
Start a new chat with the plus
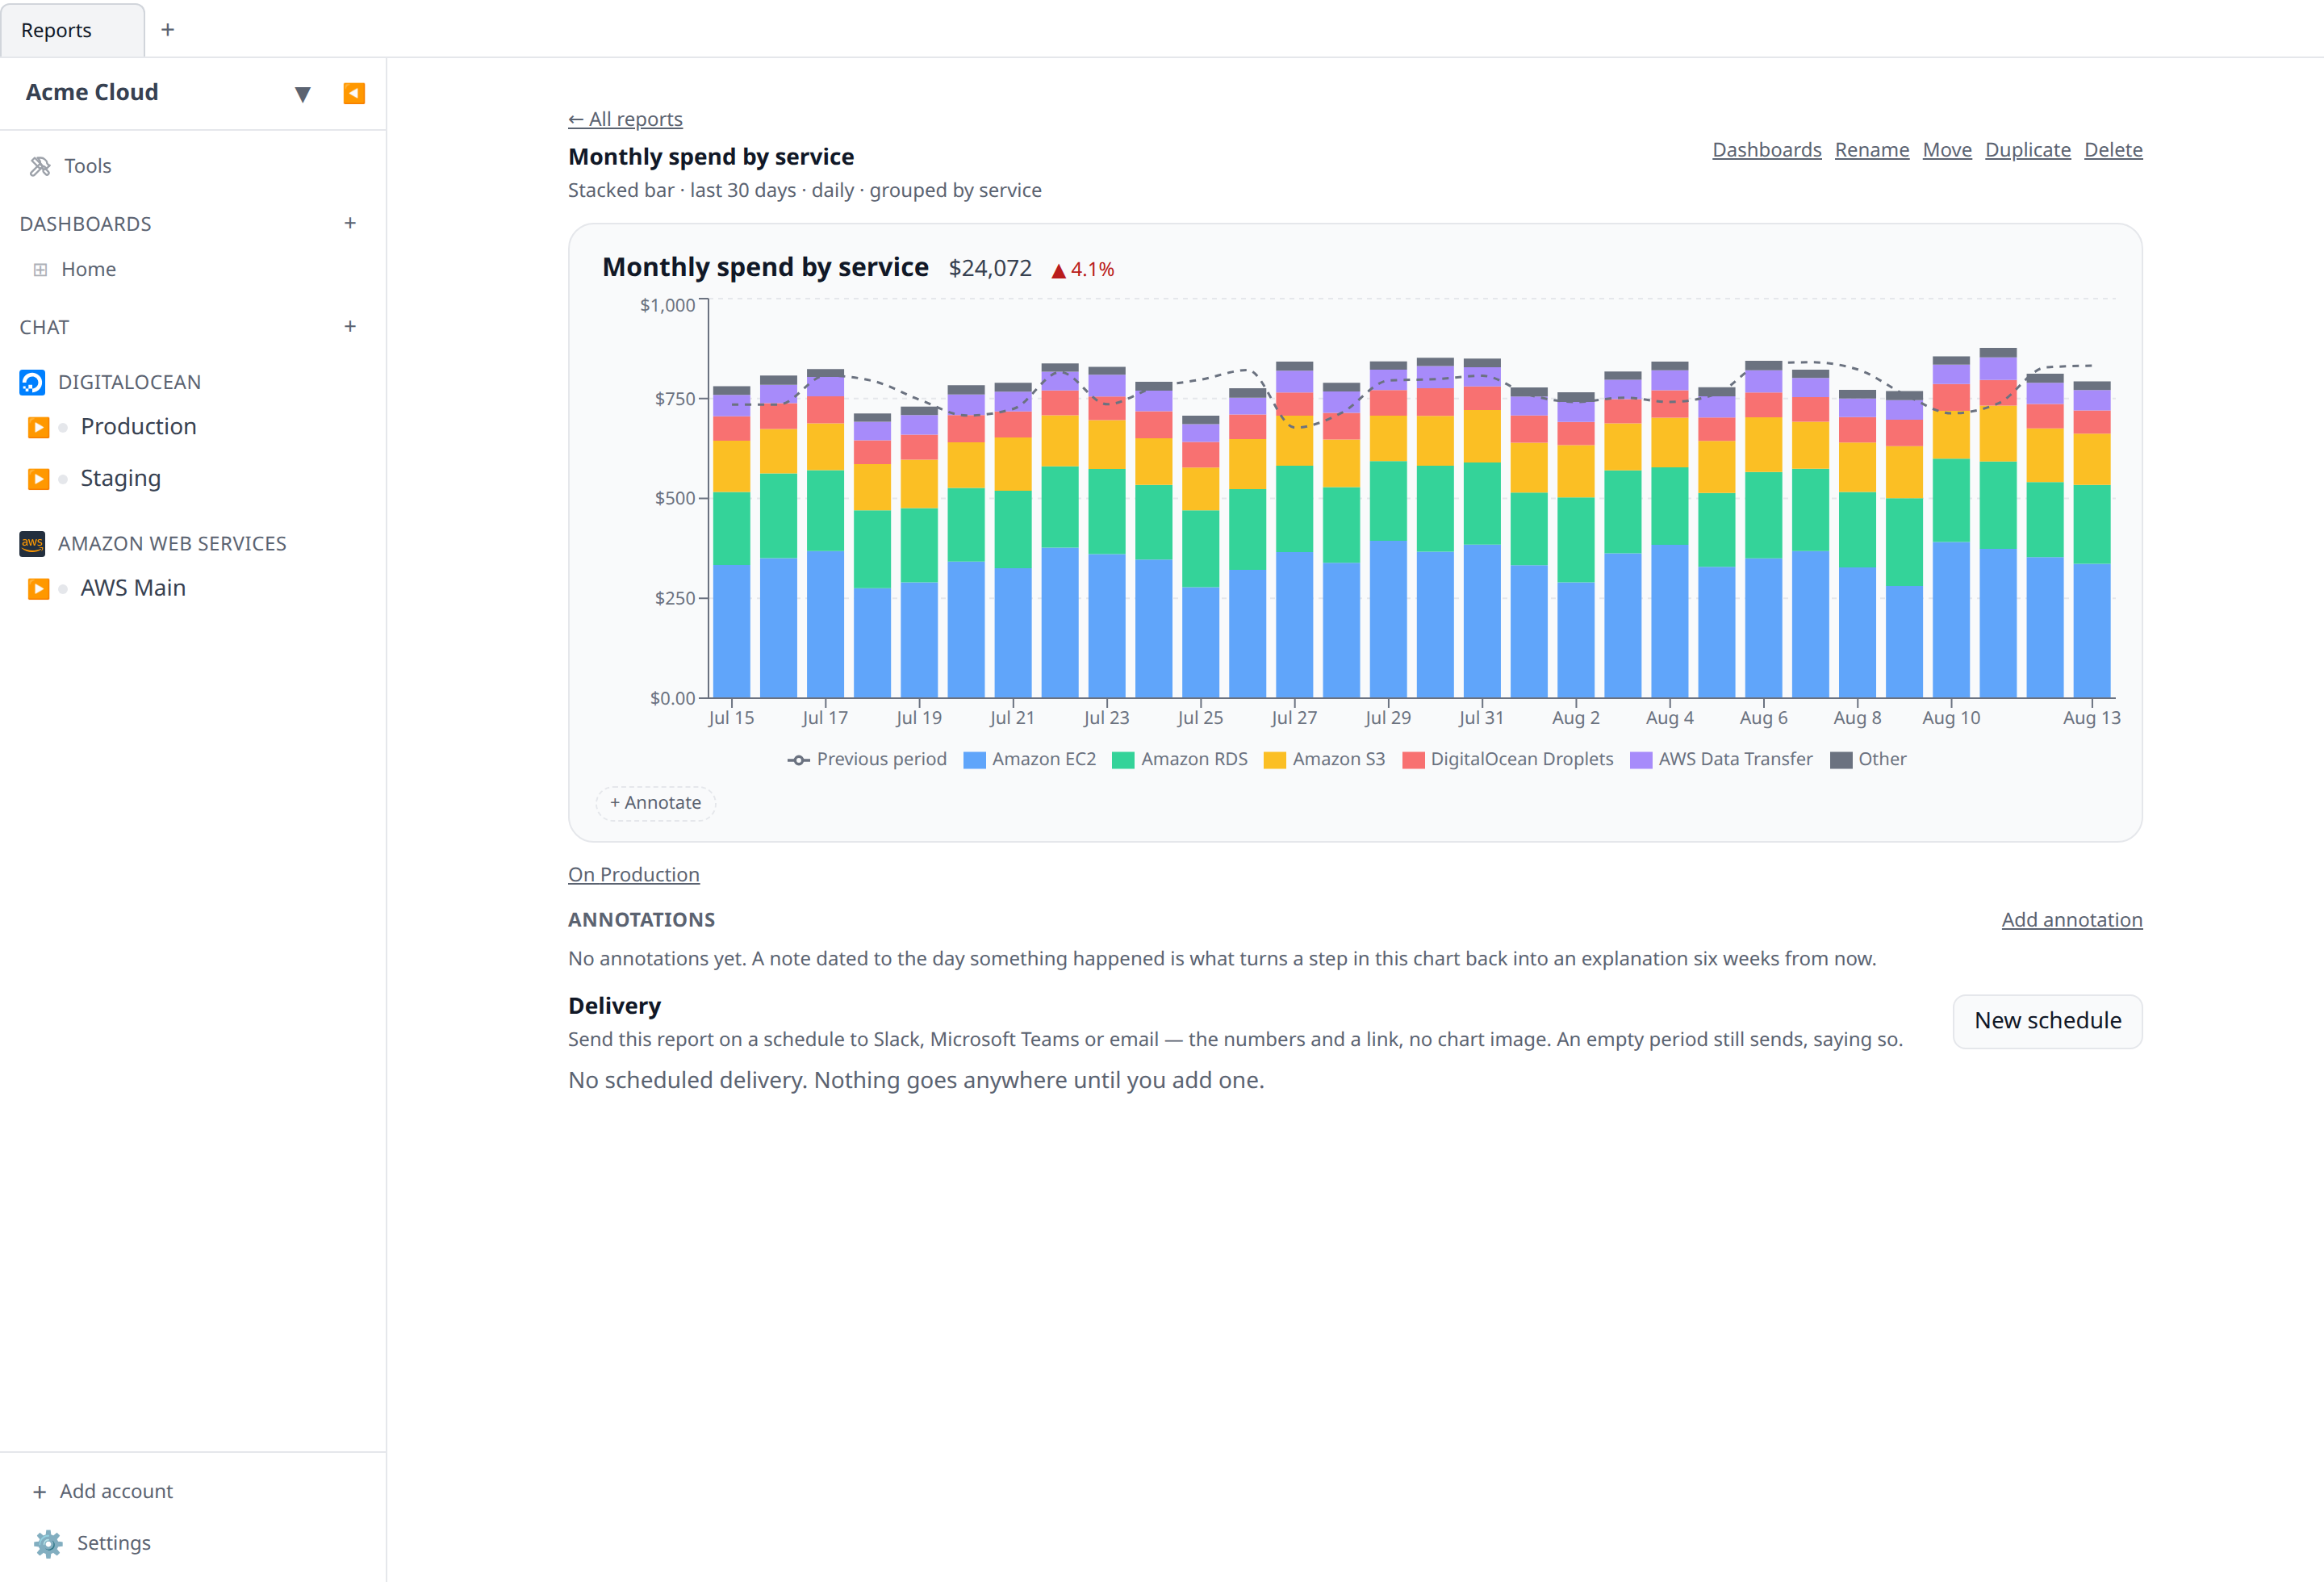(x=350, y=326)
